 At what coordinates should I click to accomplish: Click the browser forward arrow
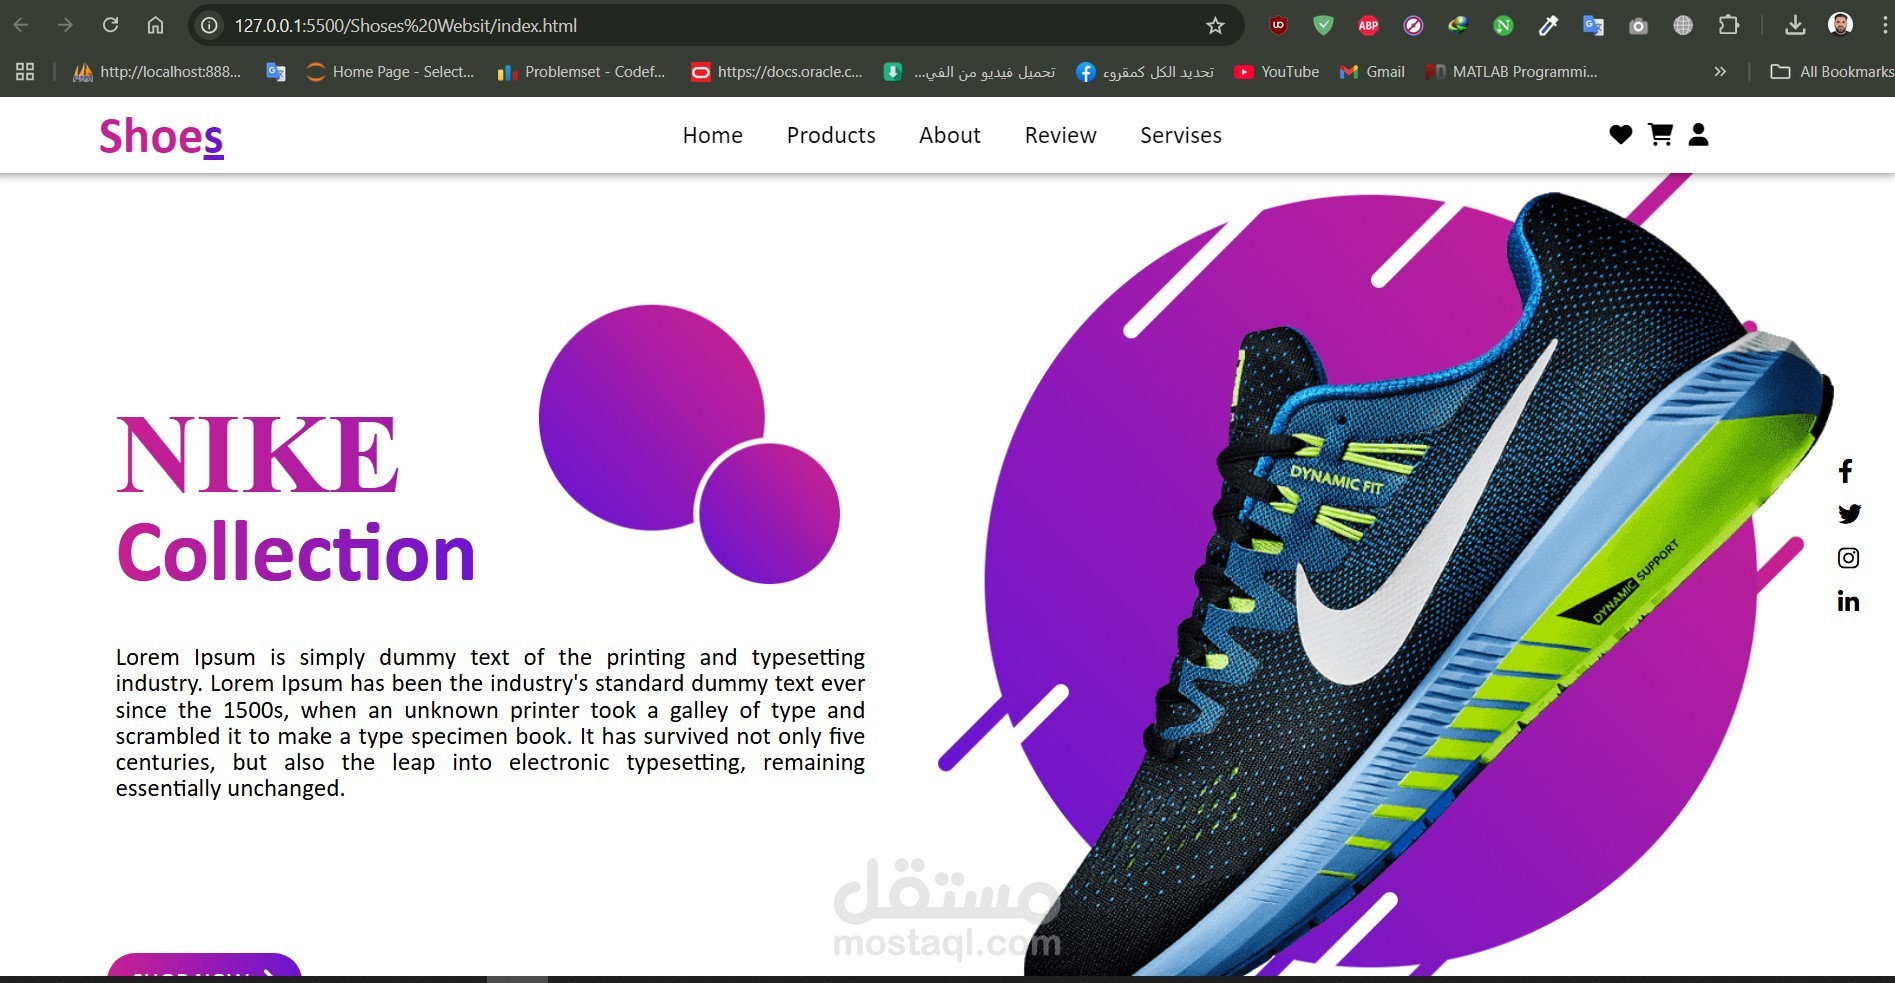(x=65, y=25)
